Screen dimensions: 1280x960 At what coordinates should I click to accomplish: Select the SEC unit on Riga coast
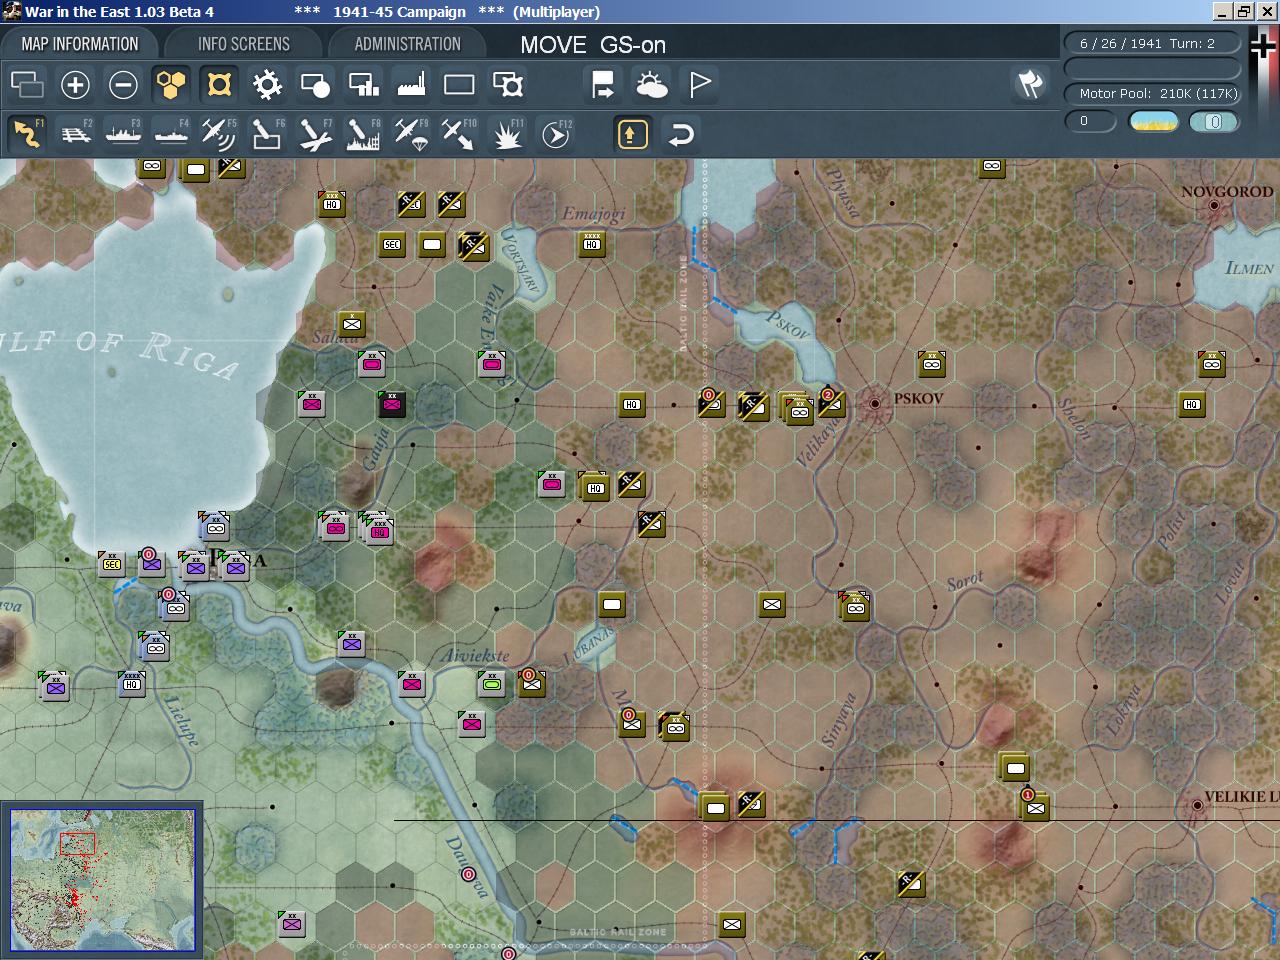(x=111, y=564)
